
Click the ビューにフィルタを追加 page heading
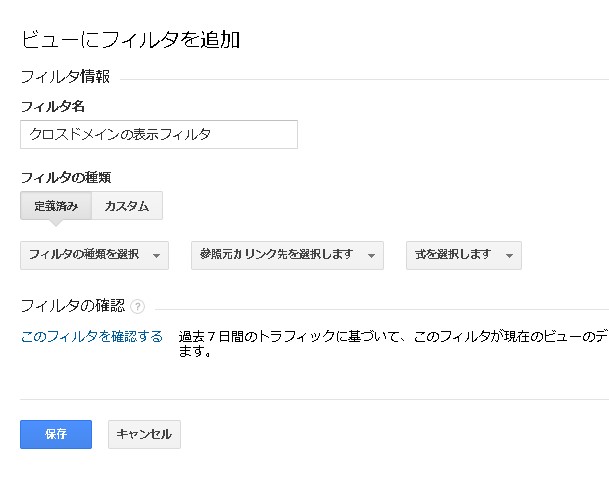click(x=130, y=40)
